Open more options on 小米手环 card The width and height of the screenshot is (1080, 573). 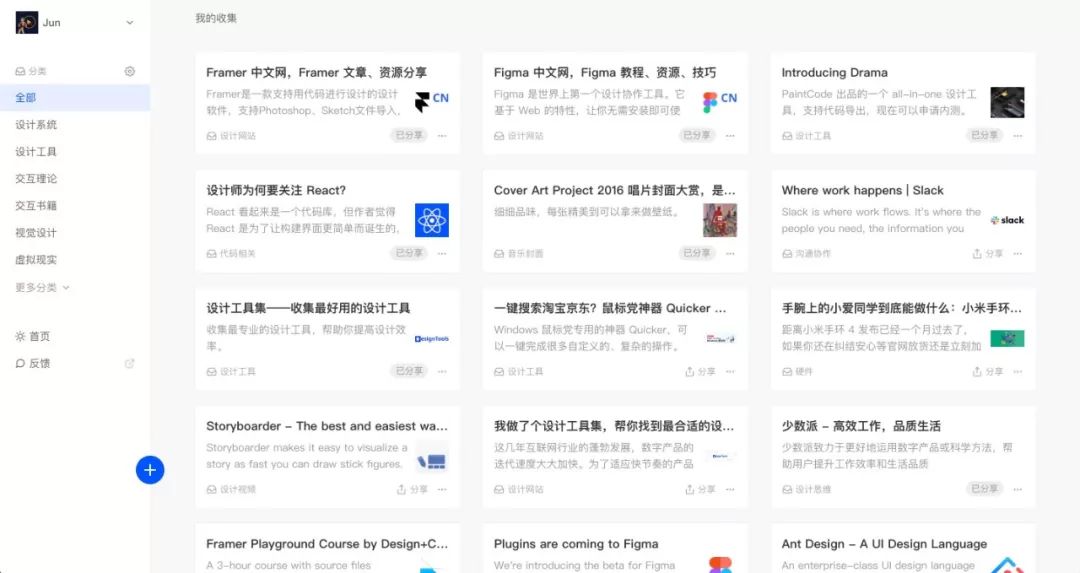[1018, 371]
